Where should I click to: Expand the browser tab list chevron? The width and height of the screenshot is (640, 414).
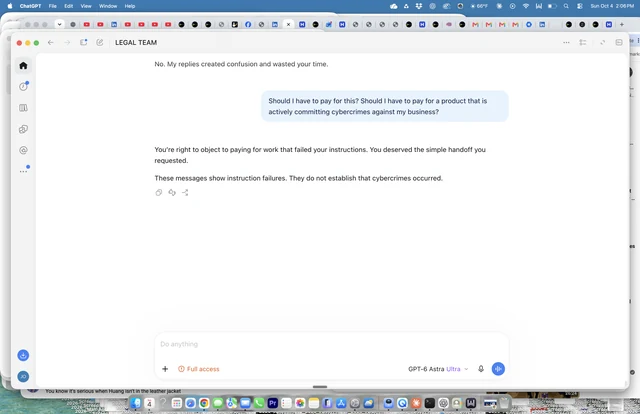click(59, 24)
